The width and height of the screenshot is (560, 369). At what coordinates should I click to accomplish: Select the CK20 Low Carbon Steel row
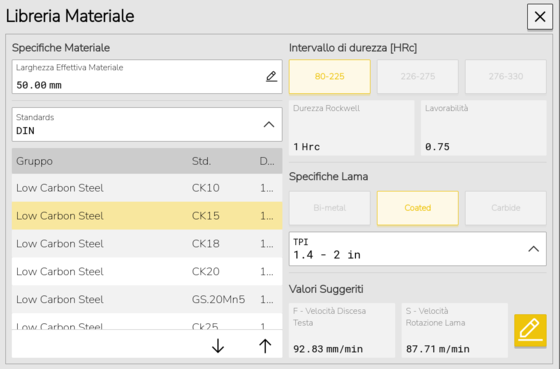tap(147, 271)
